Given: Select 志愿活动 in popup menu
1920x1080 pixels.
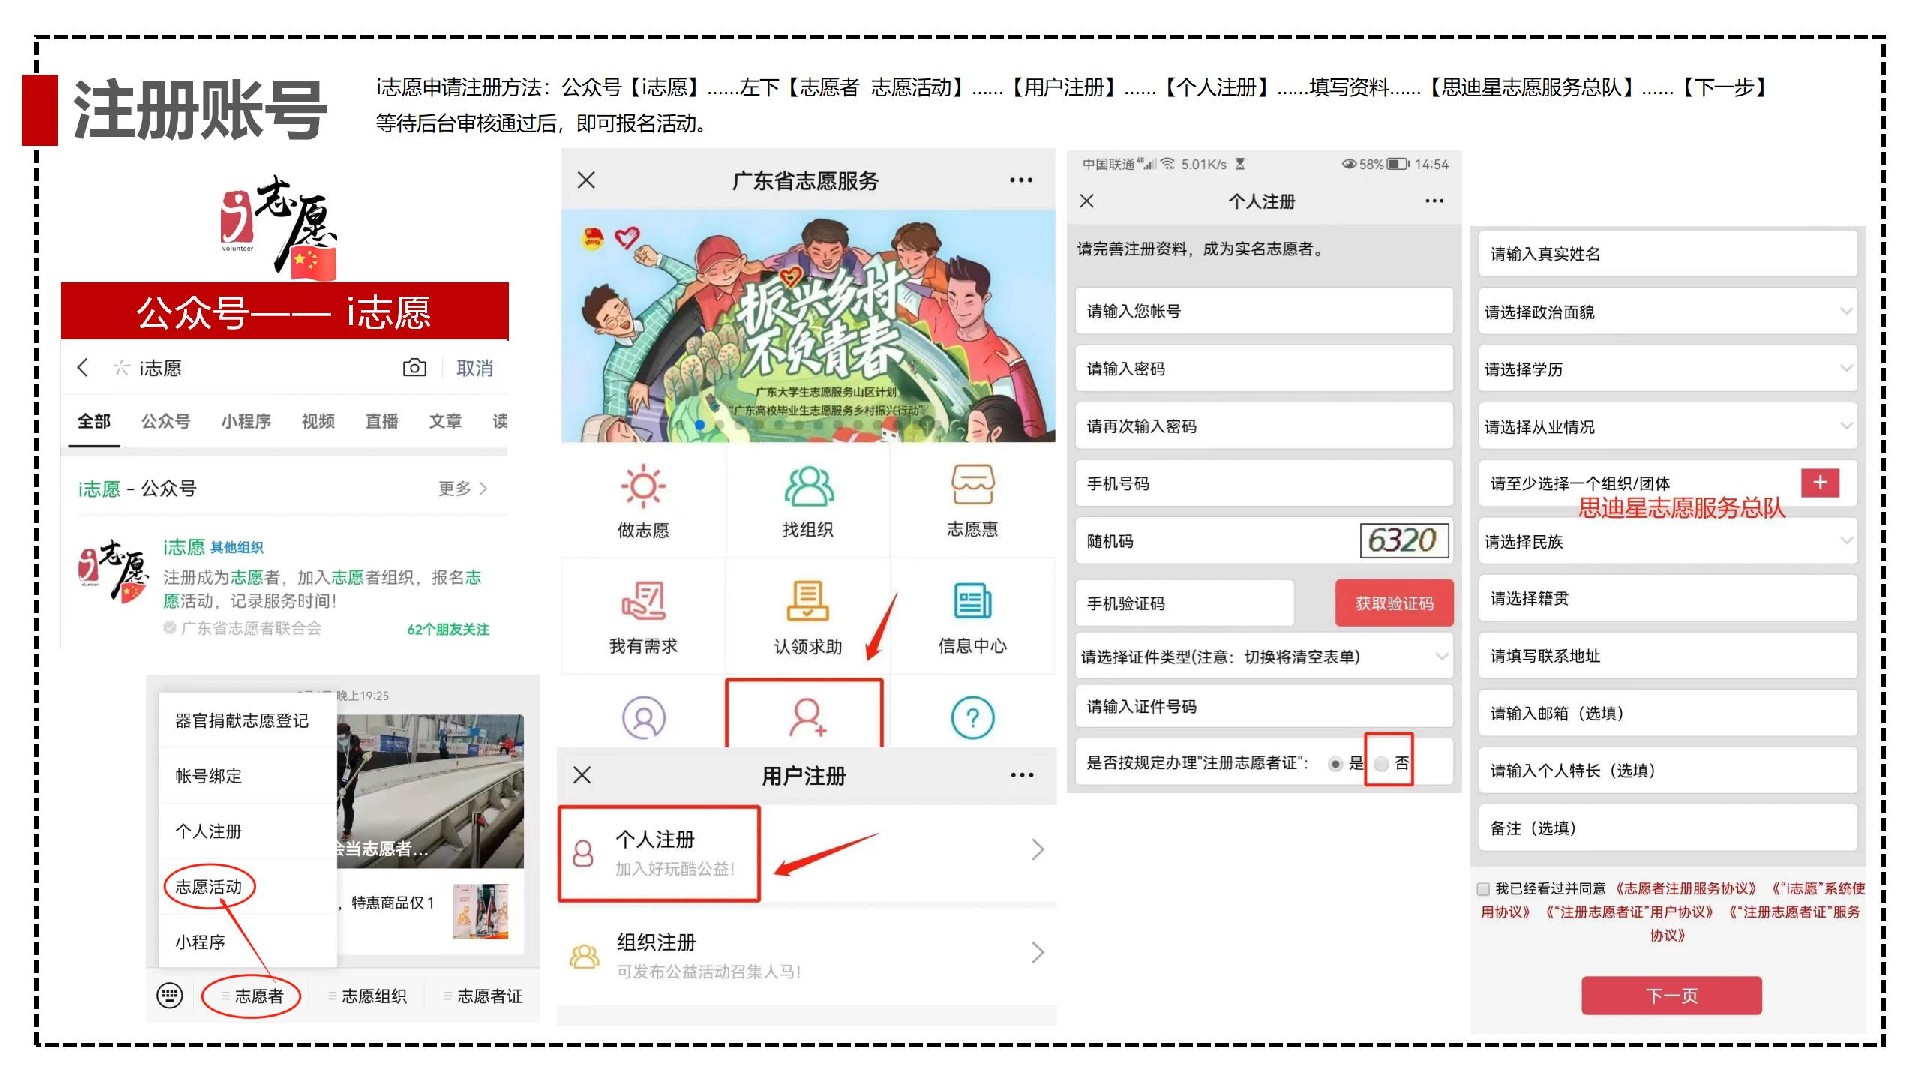Looking at the screenshot, I should pyautogui.click(x=209, y=887).
